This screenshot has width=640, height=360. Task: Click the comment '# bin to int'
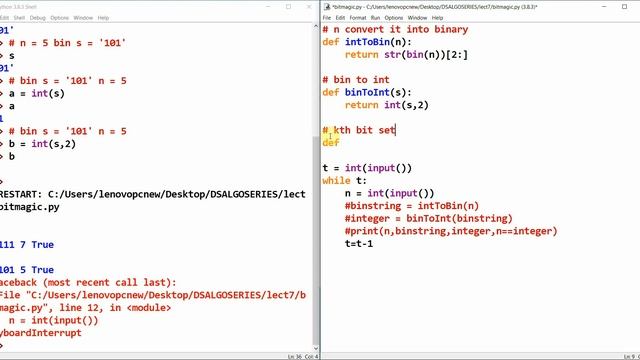356,80
